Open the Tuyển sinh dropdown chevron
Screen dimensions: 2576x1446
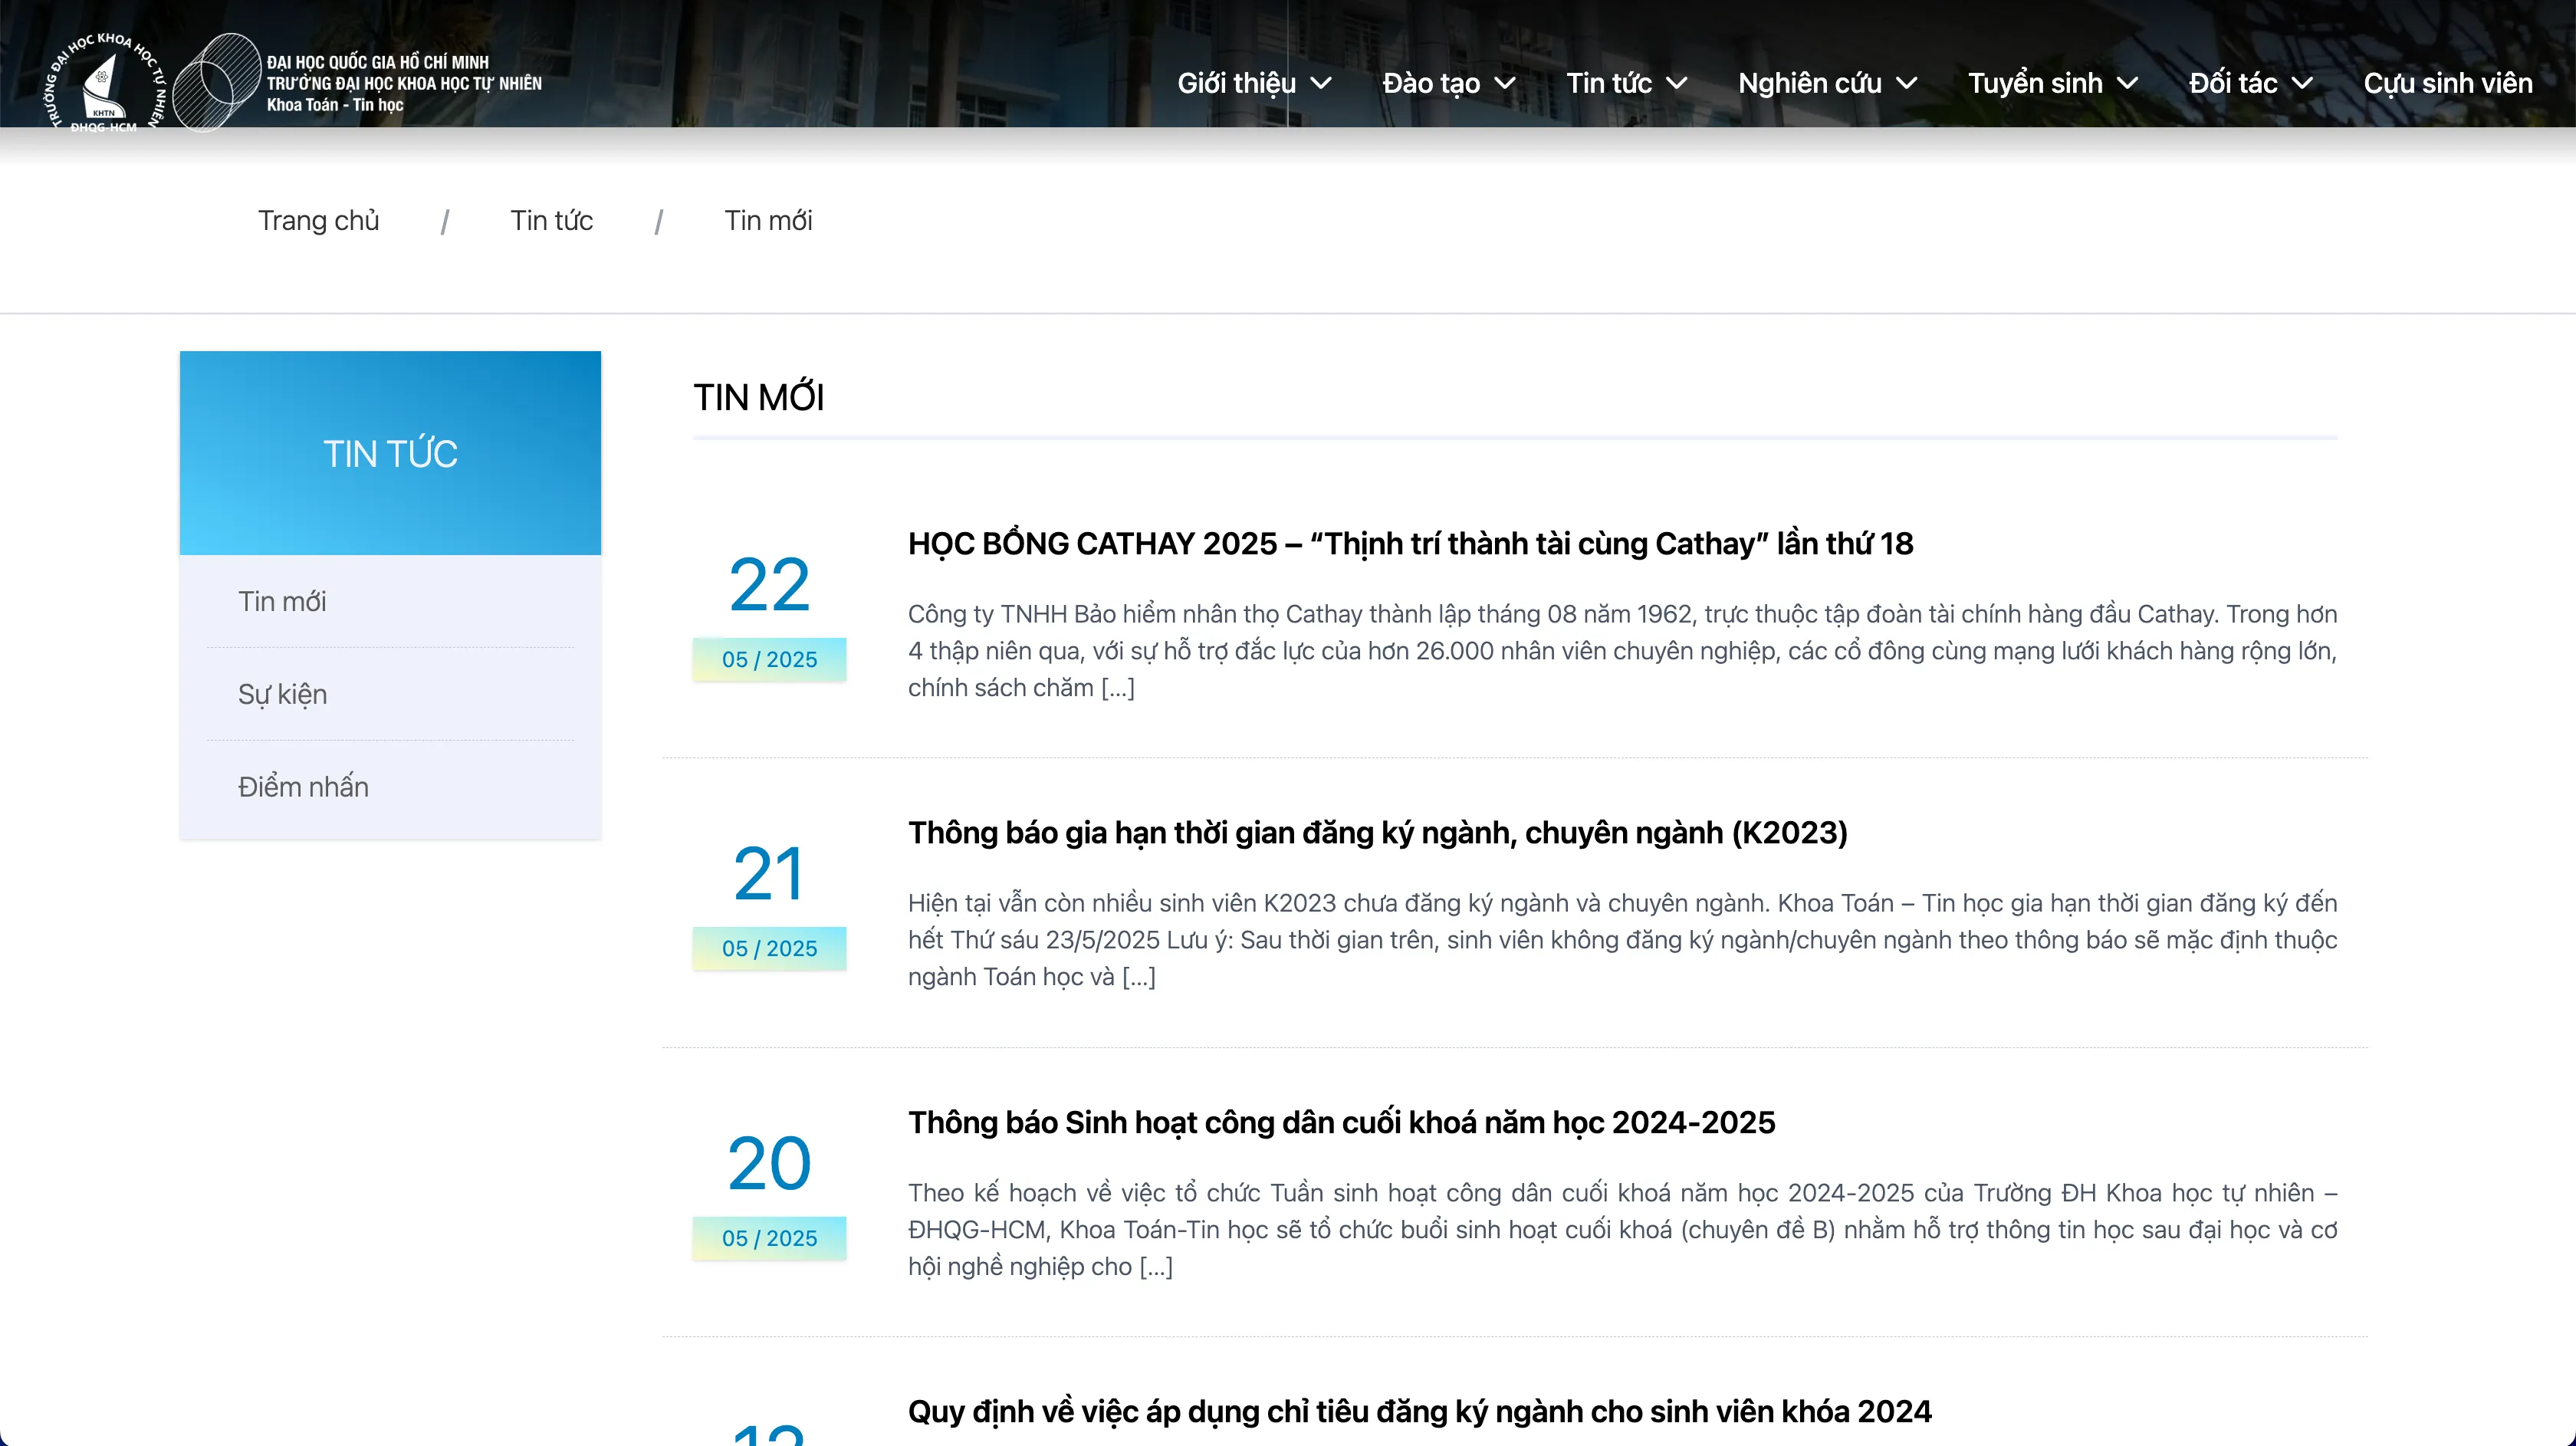2128,83
